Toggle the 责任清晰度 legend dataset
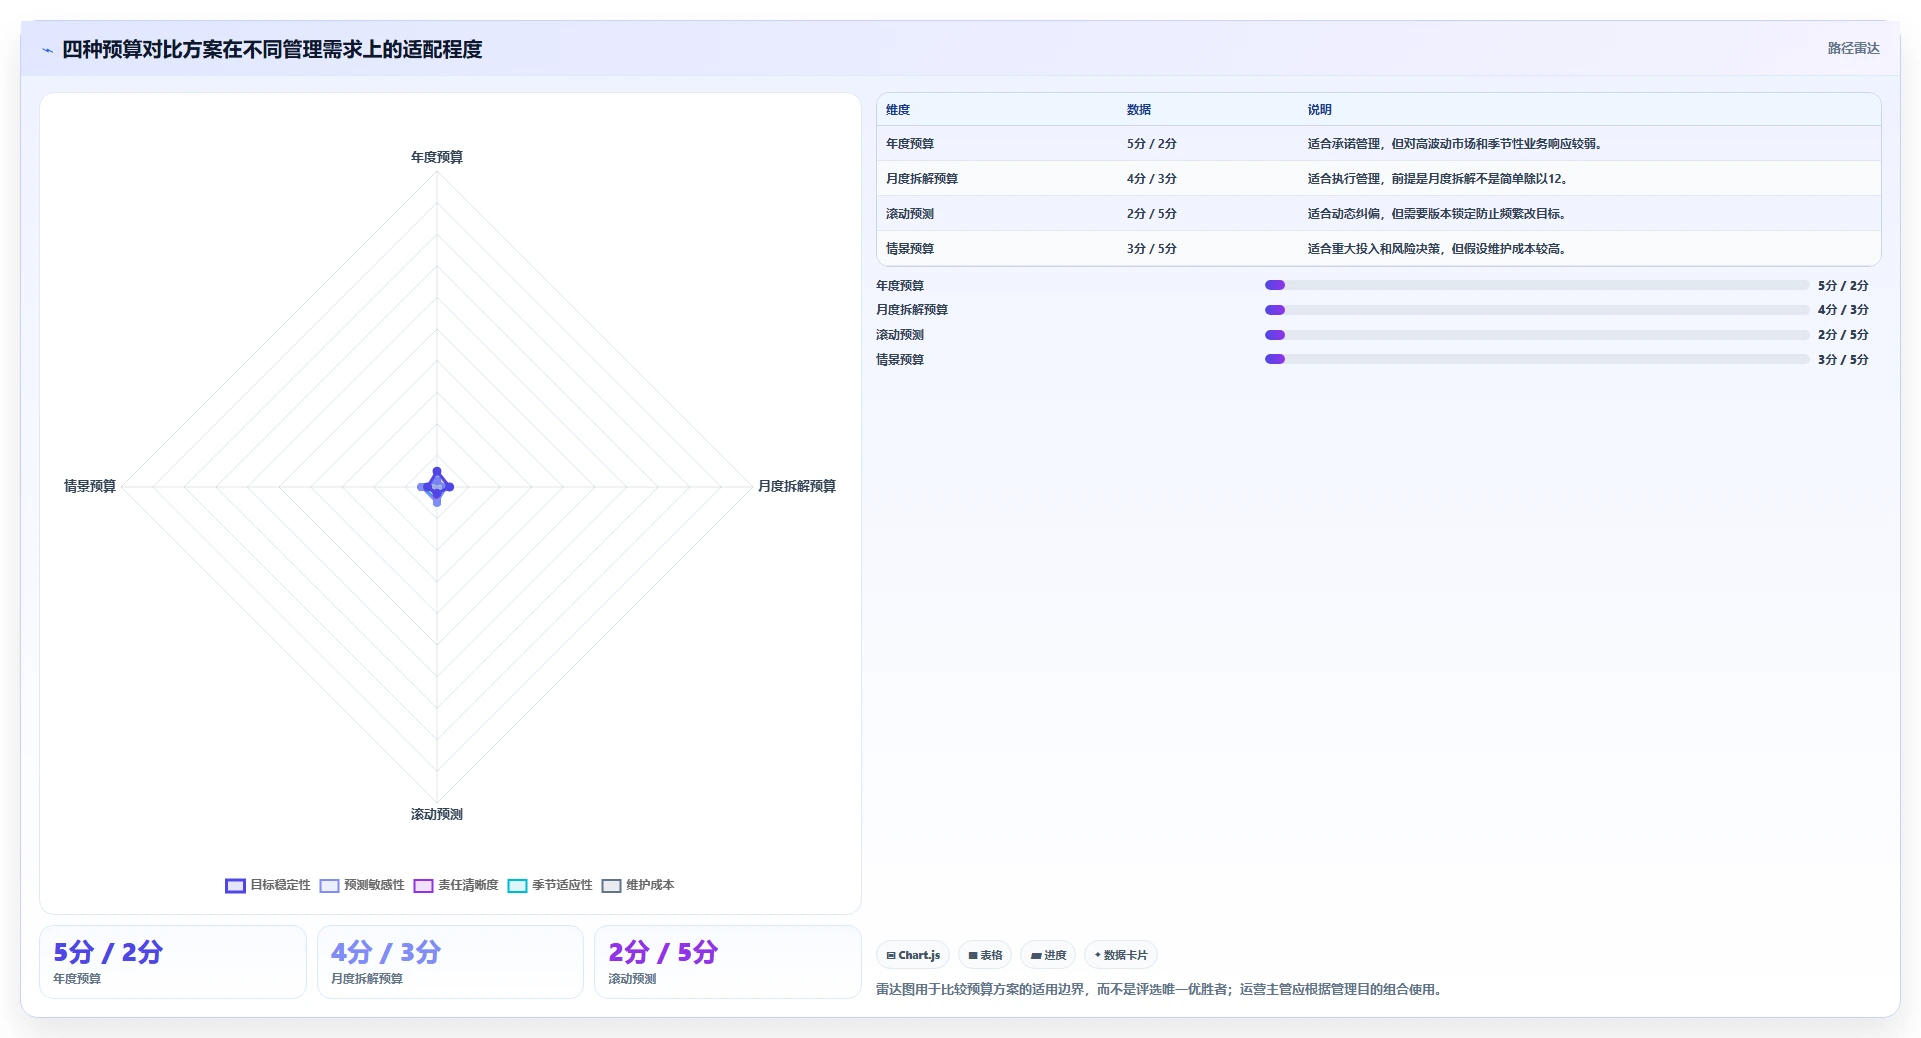 coord(456,885)
